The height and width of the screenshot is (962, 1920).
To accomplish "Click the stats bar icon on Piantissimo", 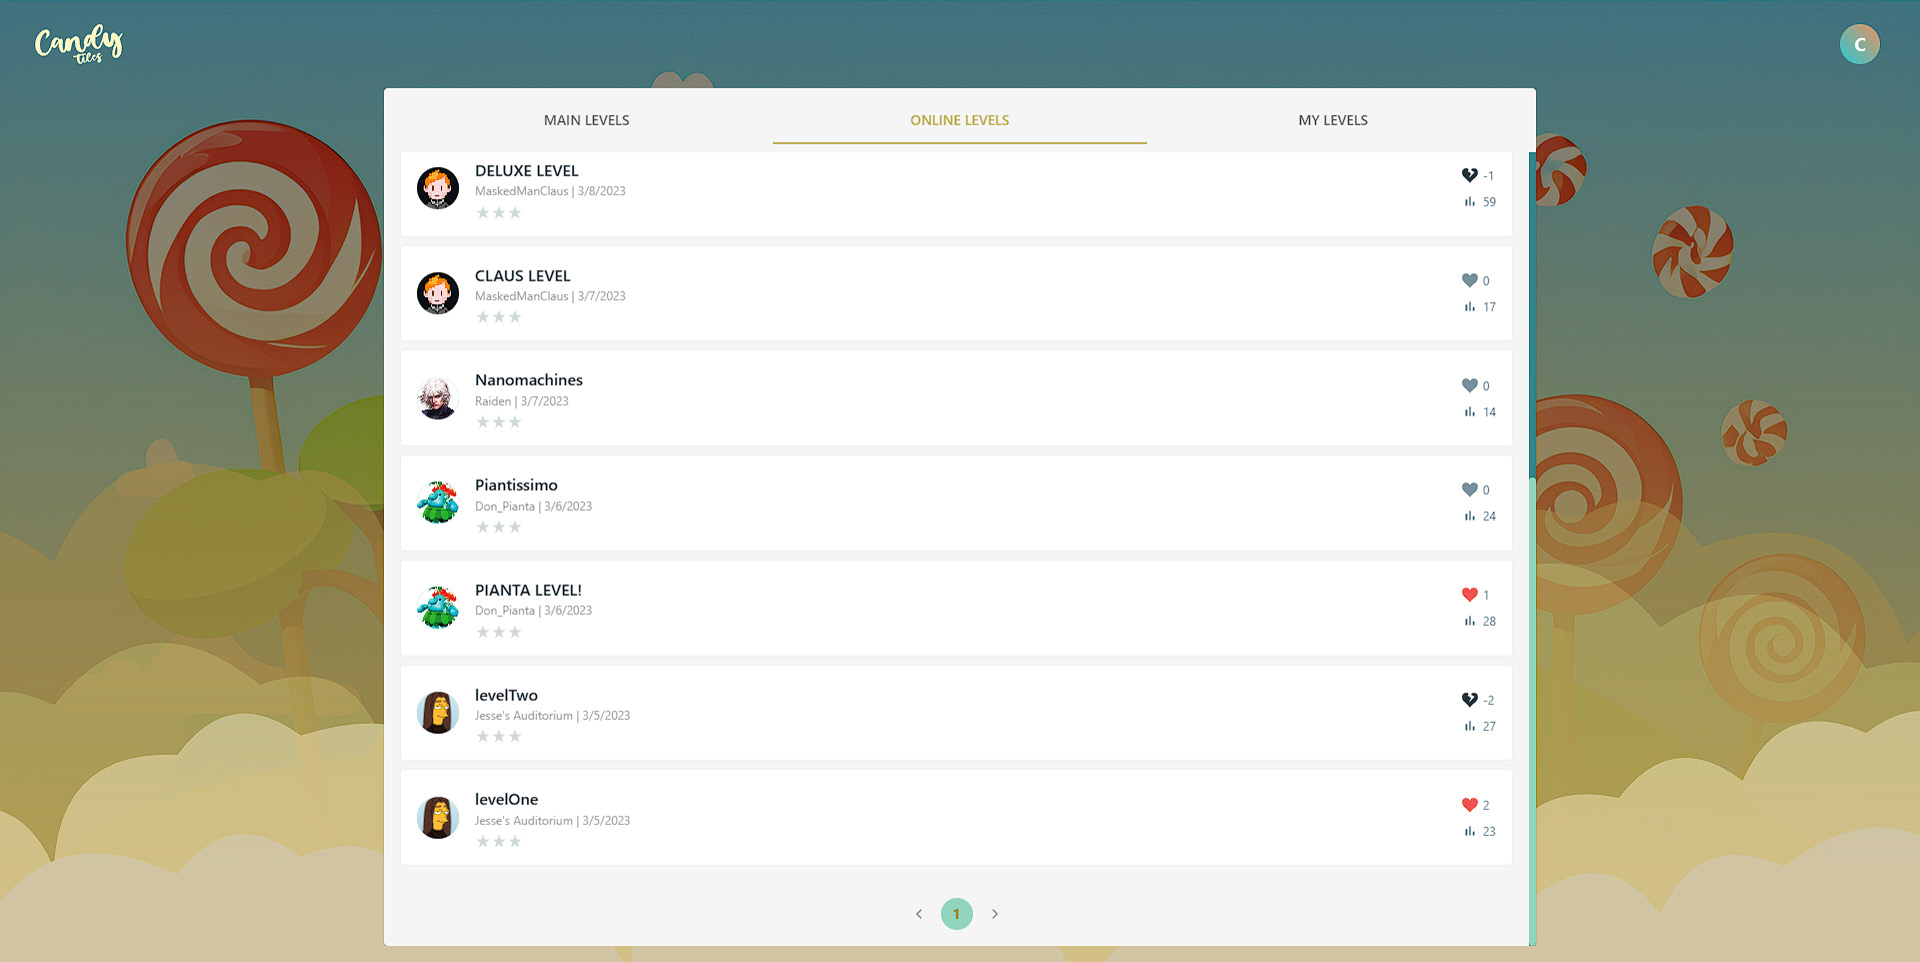I will (1469, 516).
